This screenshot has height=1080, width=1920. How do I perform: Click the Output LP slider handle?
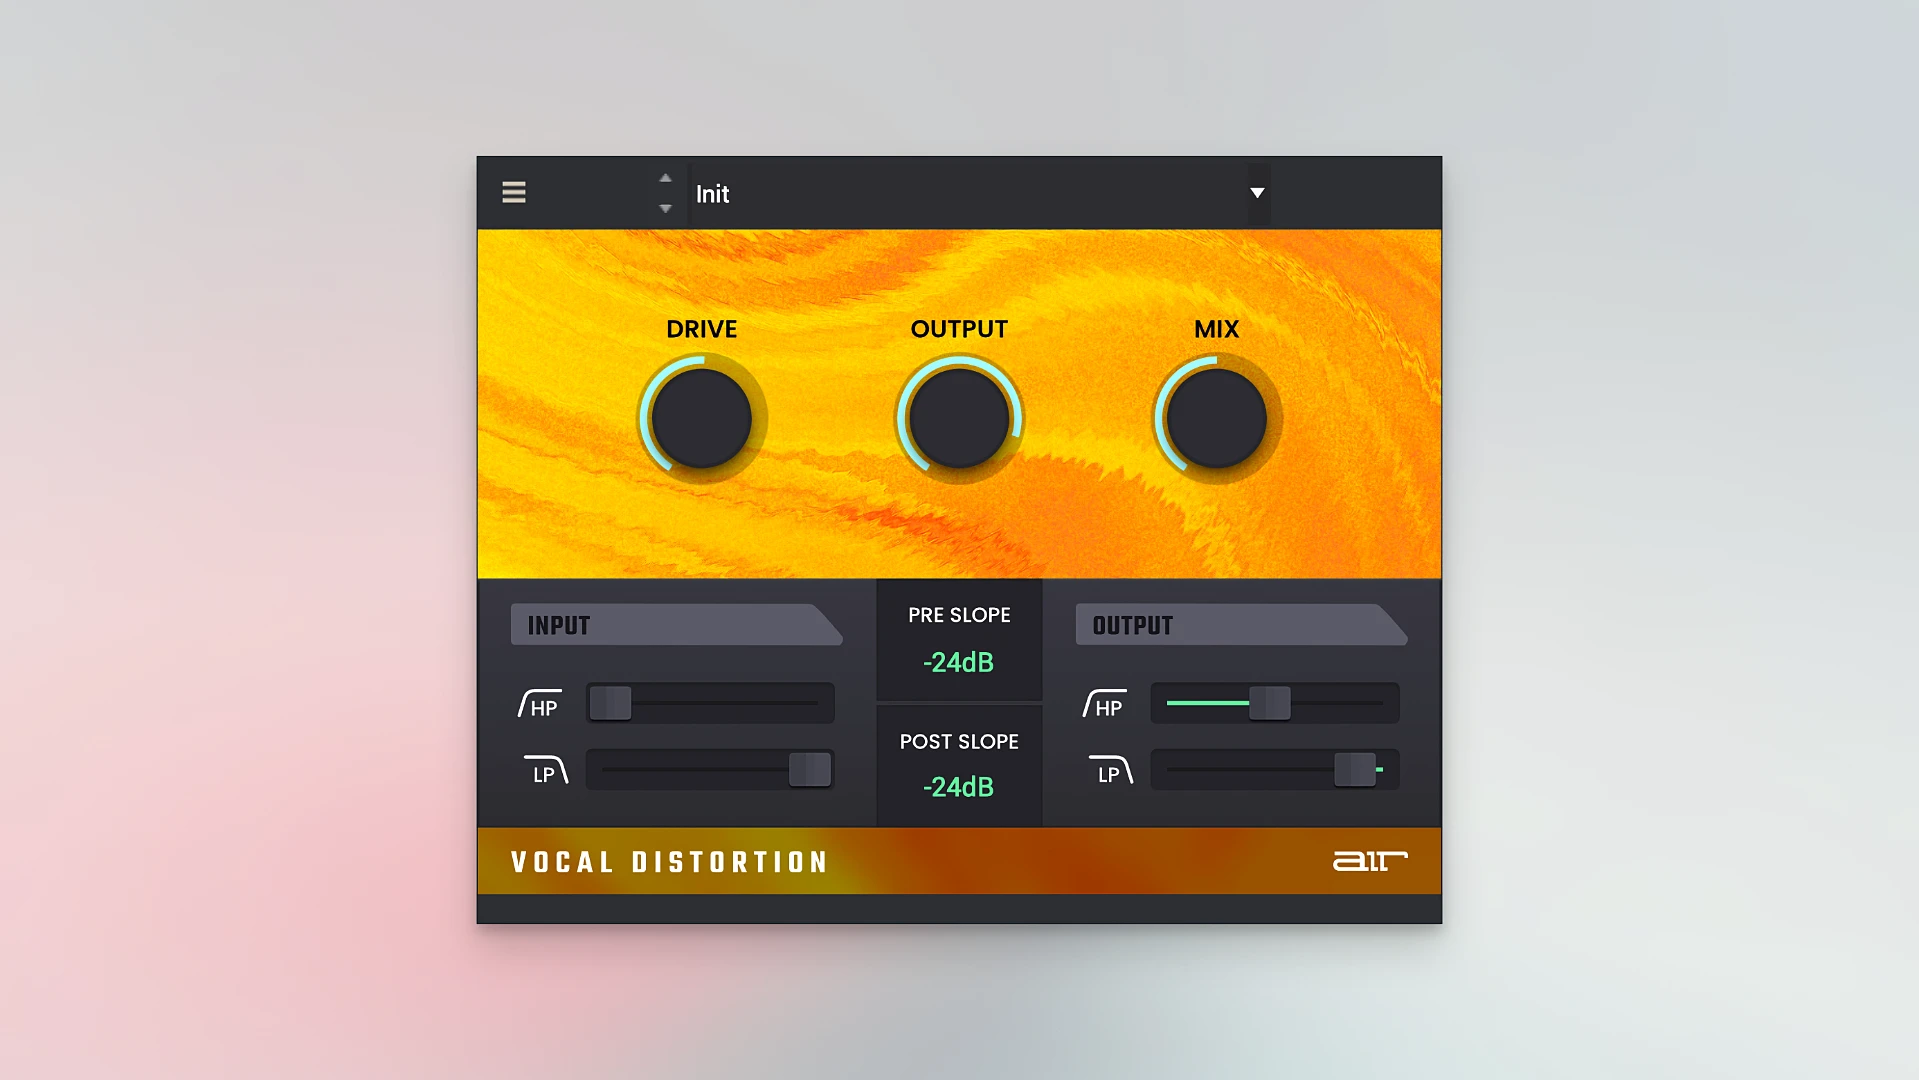pos(1355,770)
